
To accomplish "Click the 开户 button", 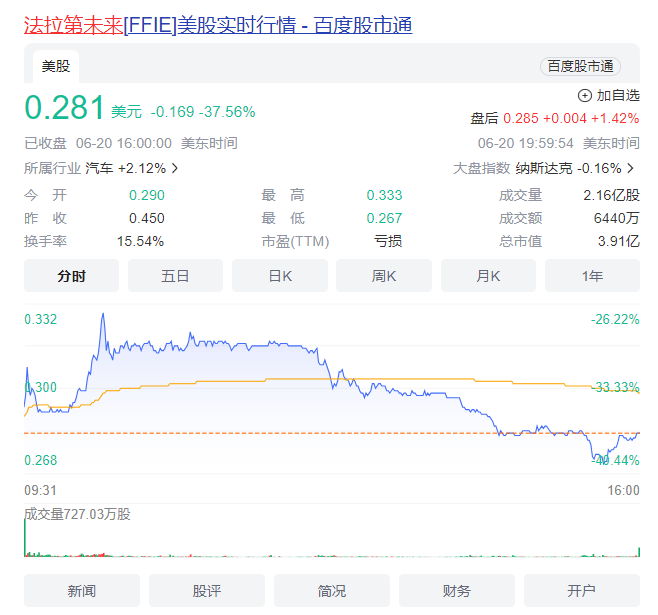I will 582,590.
